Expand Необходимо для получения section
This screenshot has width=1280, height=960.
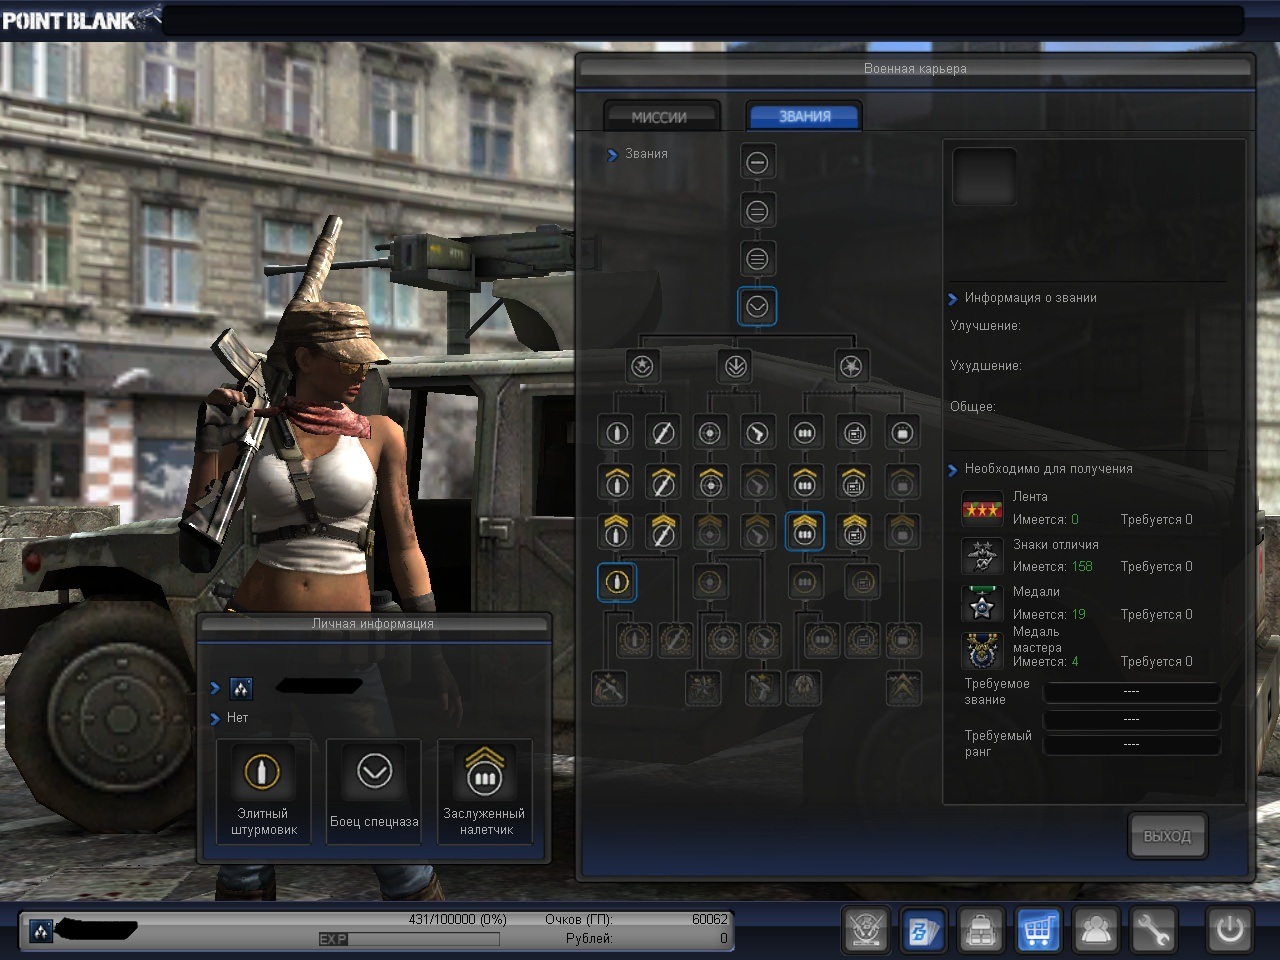coord(952,469)
